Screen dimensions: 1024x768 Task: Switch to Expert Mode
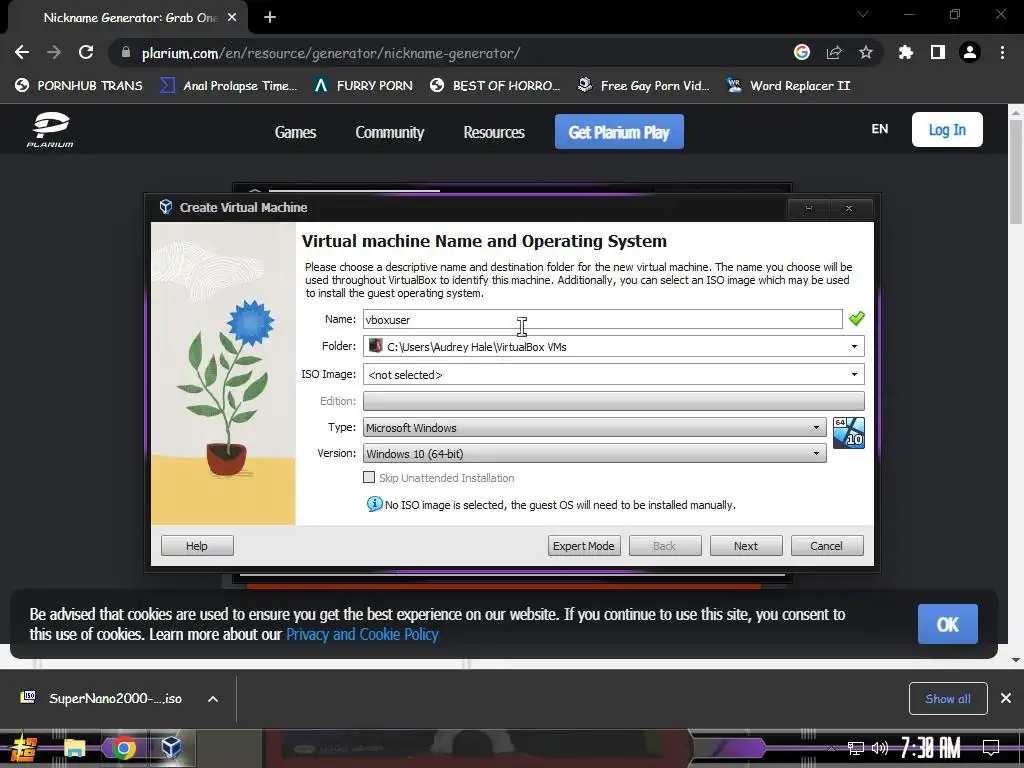[584, 545]
